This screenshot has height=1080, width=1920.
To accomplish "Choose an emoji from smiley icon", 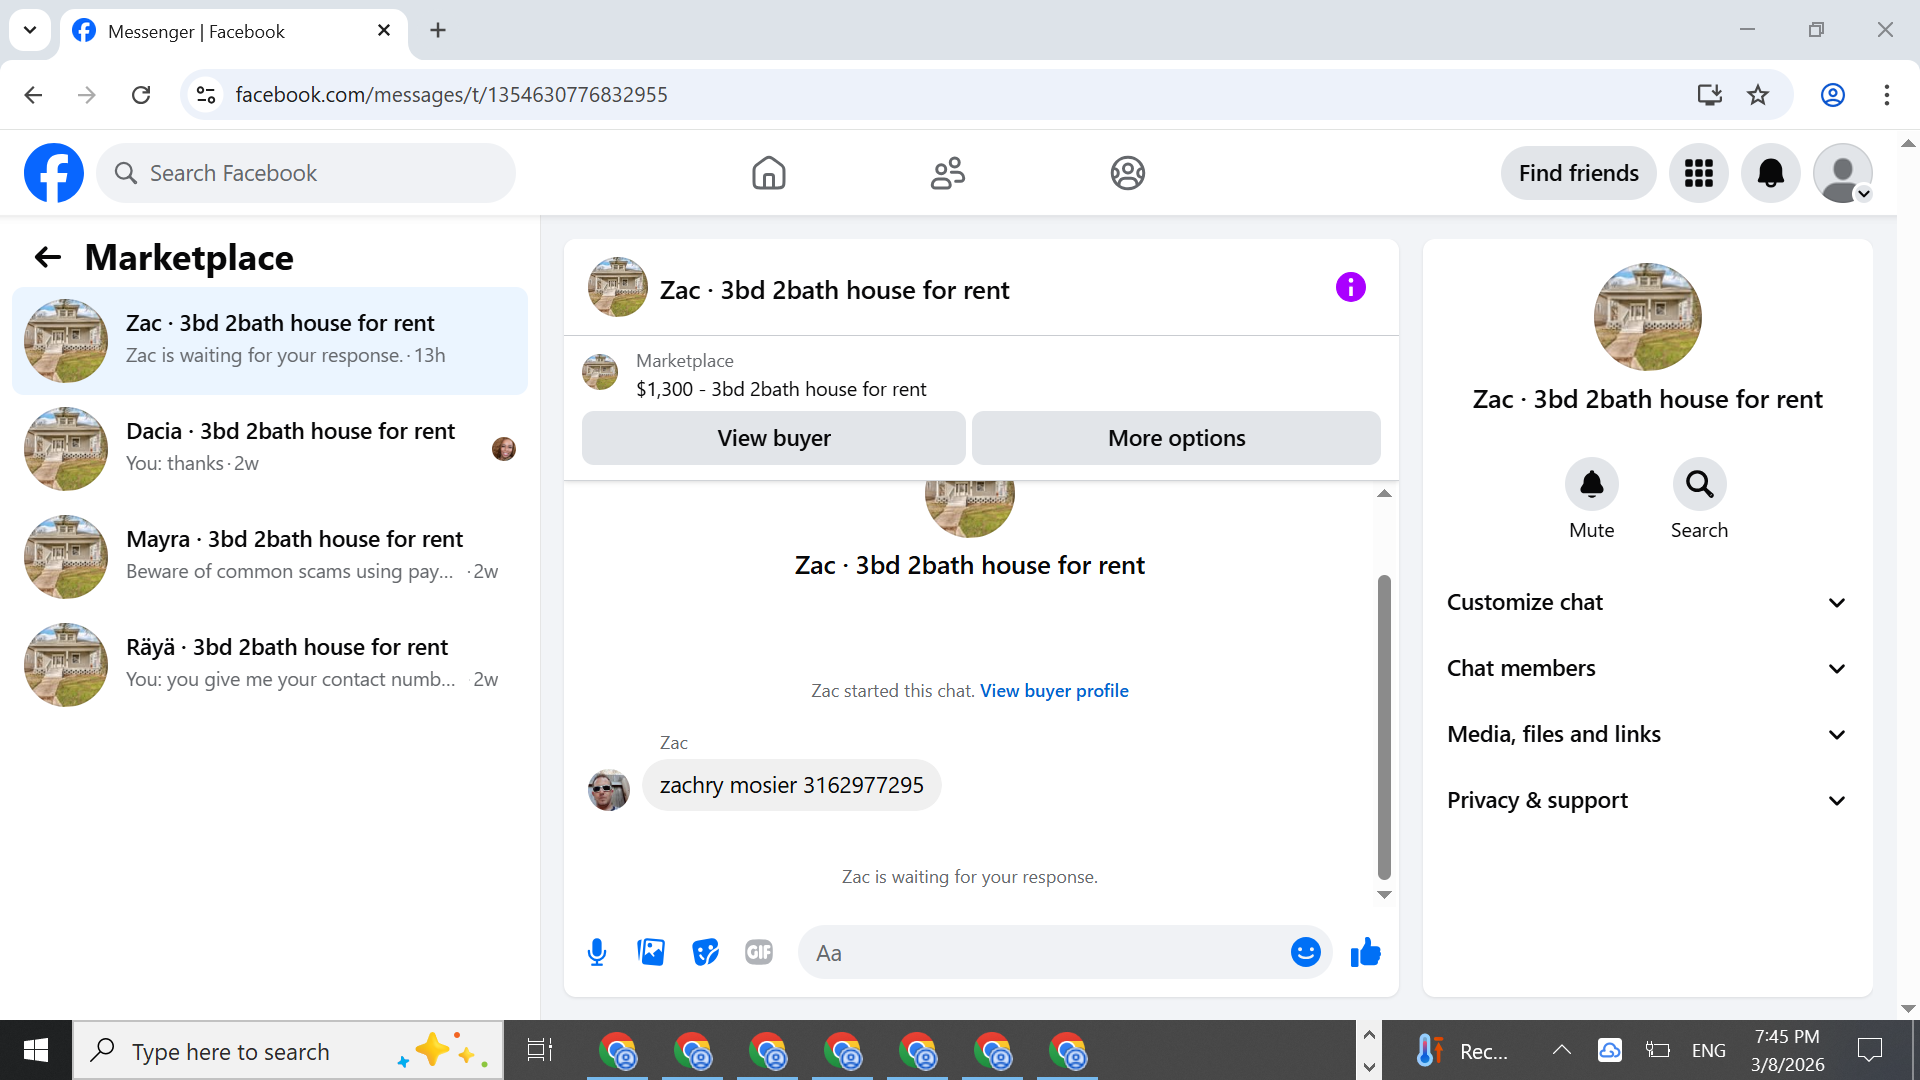I will click(1305, 952).
